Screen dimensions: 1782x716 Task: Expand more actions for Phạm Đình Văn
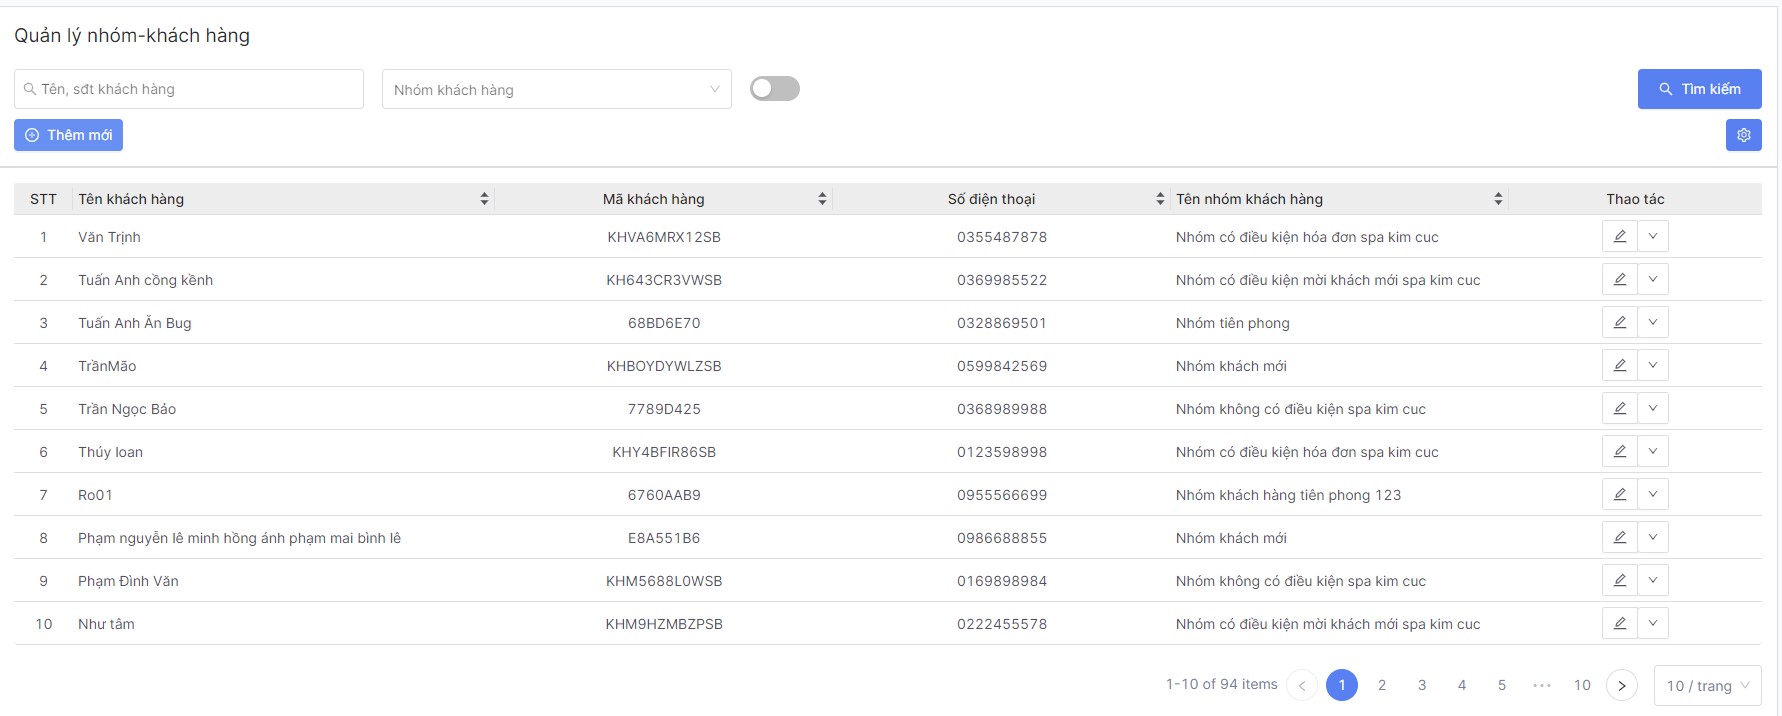(1653, 581)
